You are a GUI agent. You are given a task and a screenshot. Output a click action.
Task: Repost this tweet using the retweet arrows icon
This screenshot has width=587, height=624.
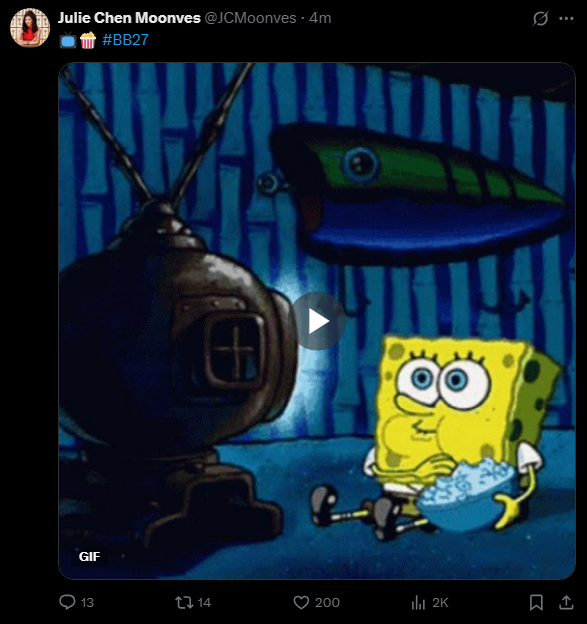[184, 602]
